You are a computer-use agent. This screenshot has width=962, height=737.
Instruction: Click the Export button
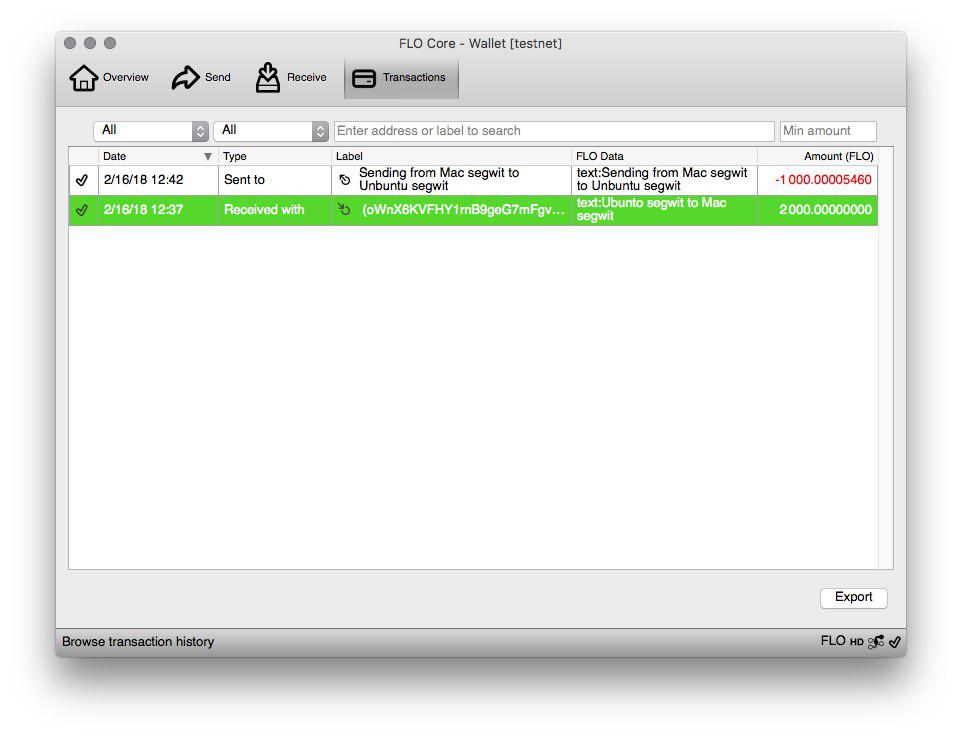[853, 597]
